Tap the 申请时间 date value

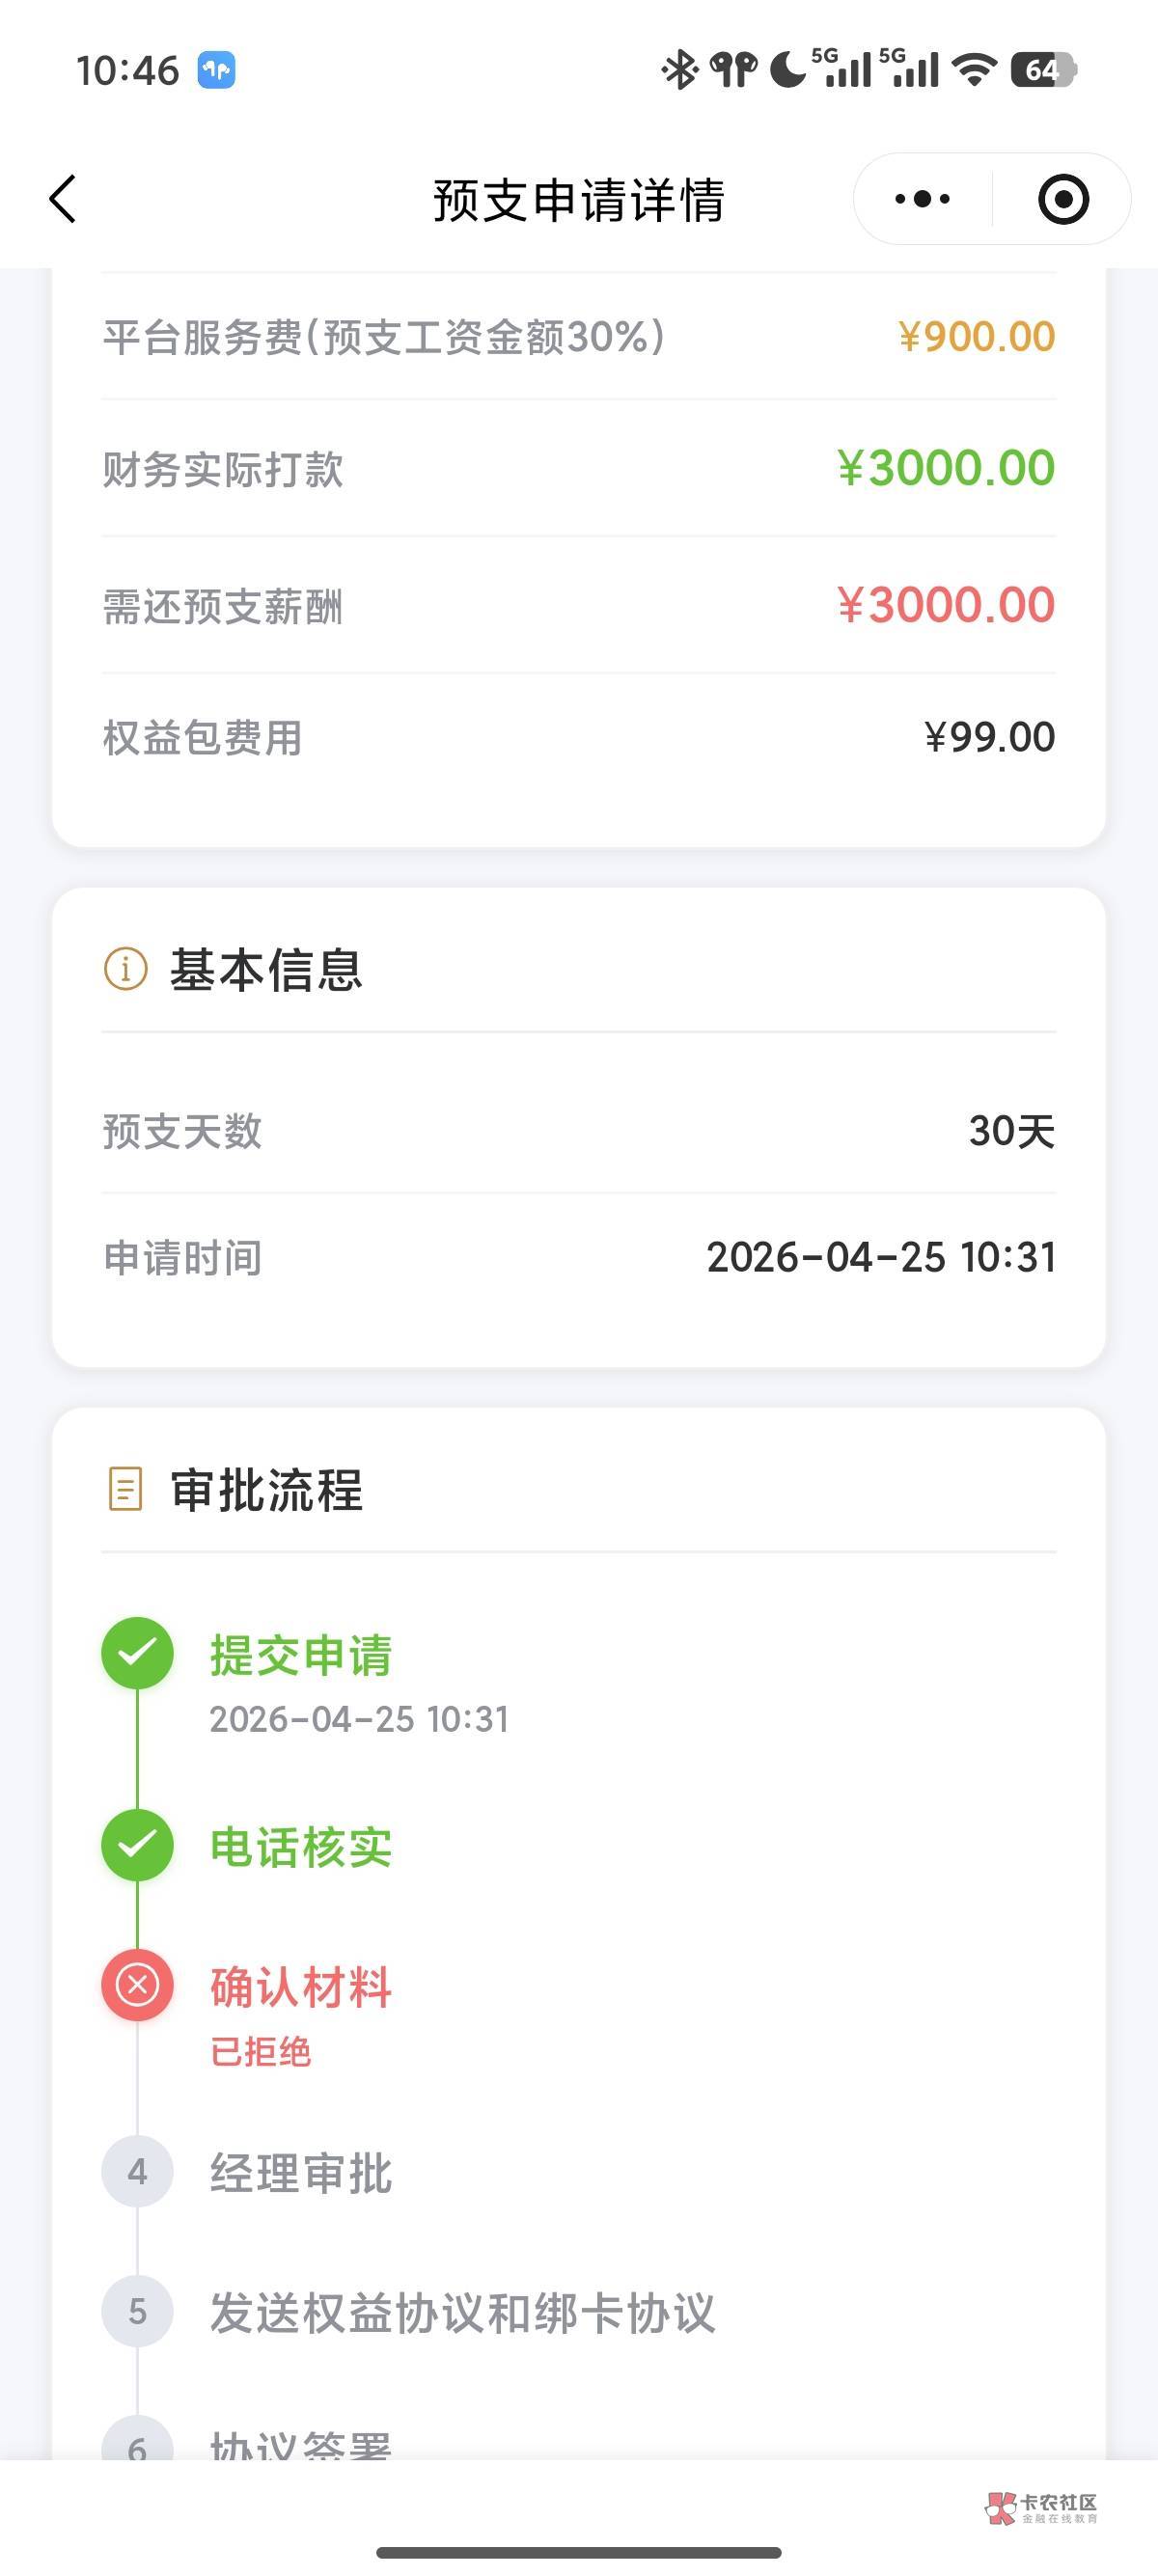881,1257
